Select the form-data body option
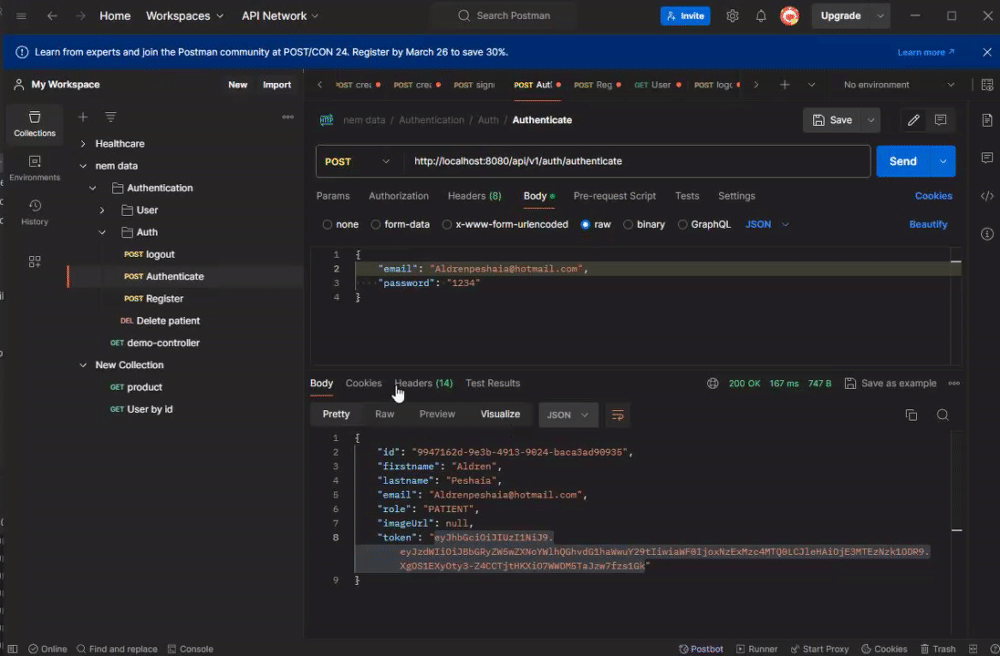Screen dimensions: 1000x656 click(x=376, y=225)
